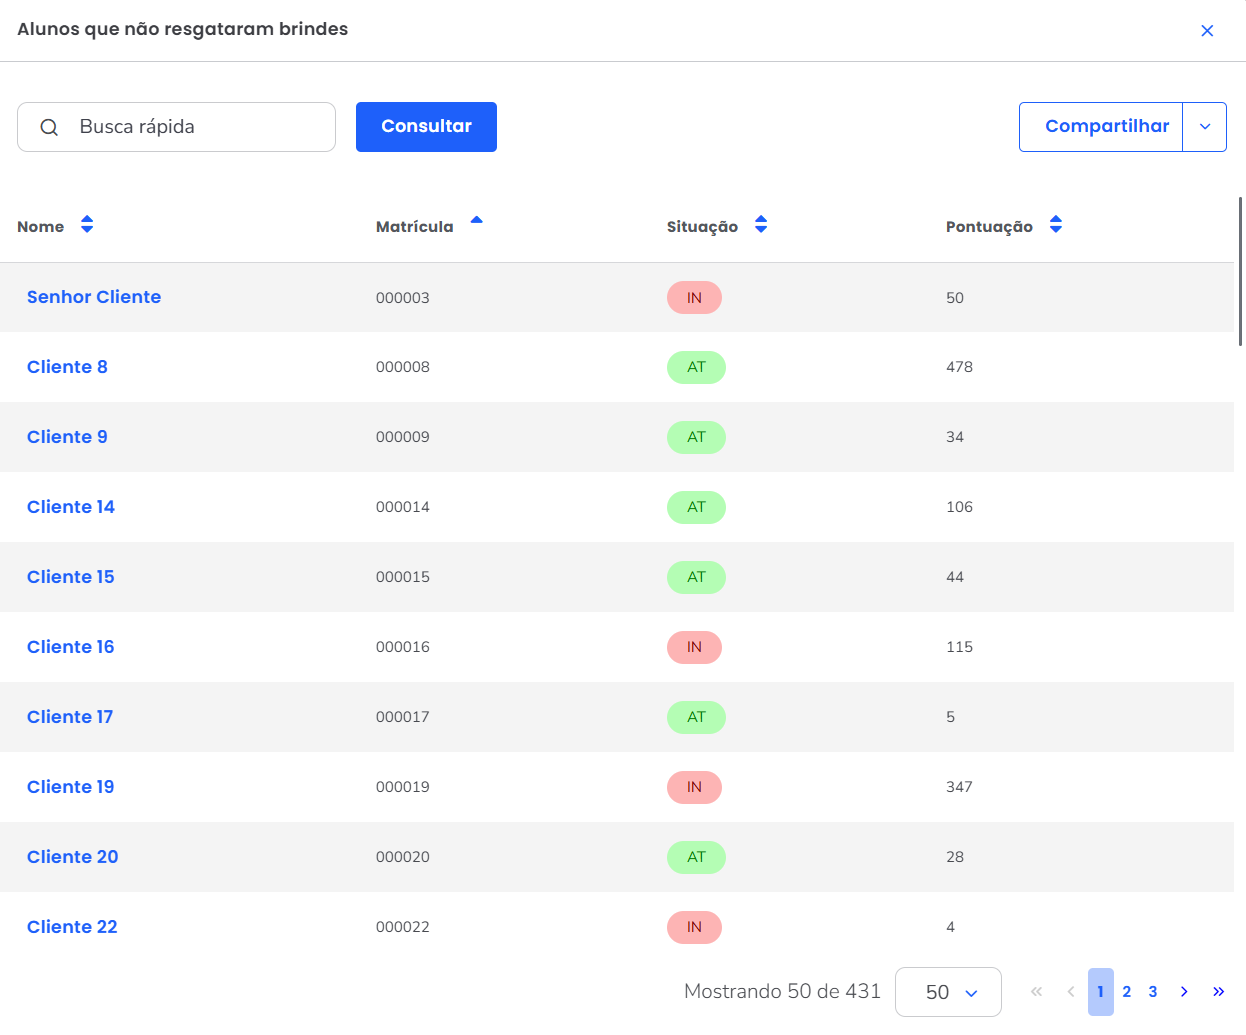Jump to last page double arrow

[1218, 992]
